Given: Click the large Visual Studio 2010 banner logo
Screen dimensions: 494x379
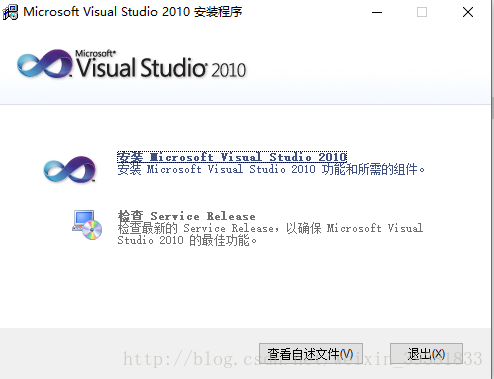Looking at the screenshot, I should 131,65.
